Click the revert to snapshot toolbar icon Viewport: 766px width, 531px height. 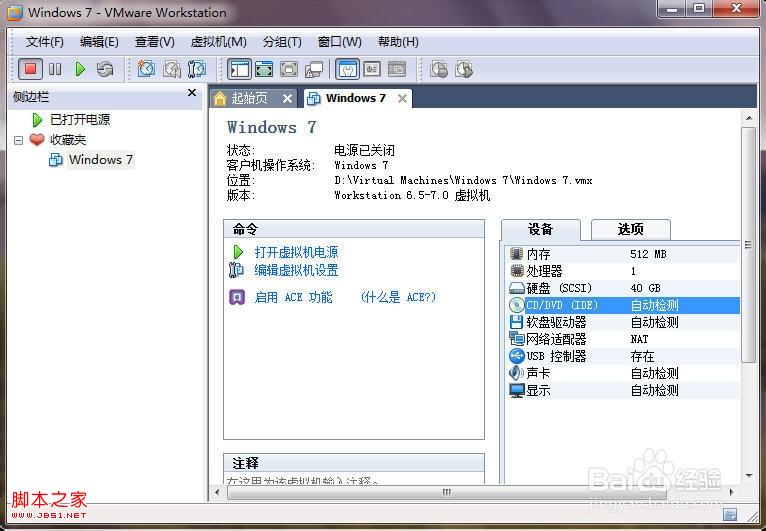coord(171,69)
